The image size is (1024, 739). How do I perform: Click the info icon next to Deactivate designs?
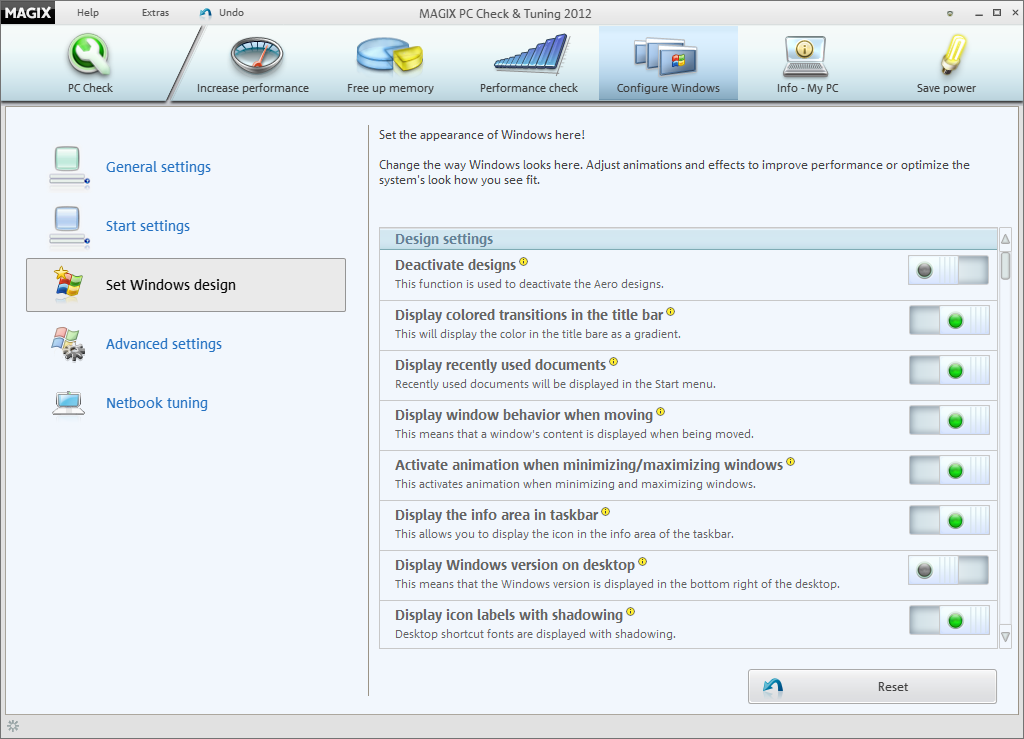(x=524, y=262)
